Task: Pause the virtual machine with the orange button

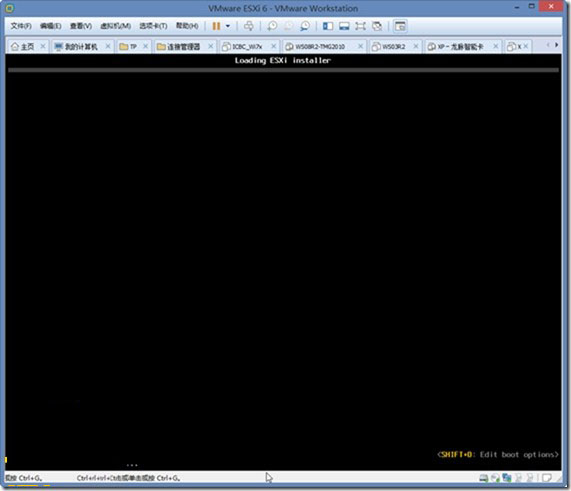Action: (216, 26)
